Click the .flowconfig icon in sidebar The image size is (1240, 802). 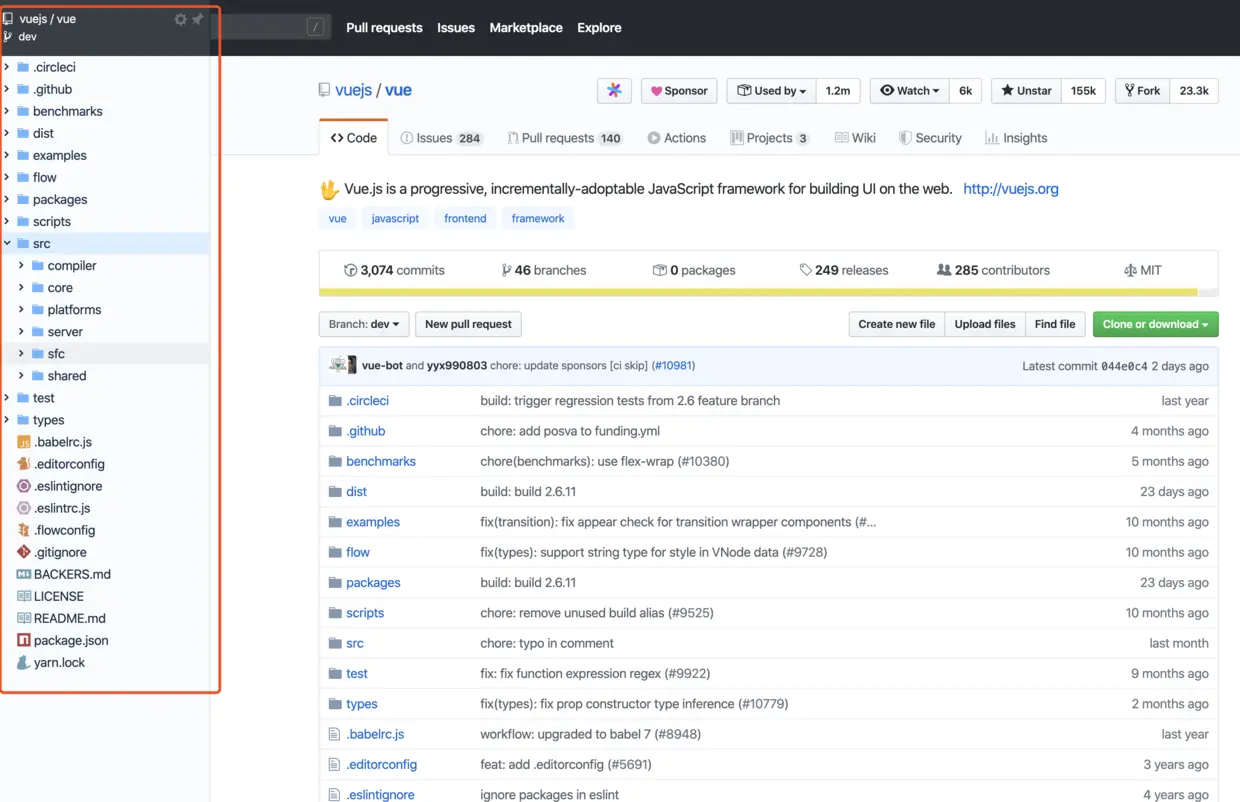click(x=24, y=530)
